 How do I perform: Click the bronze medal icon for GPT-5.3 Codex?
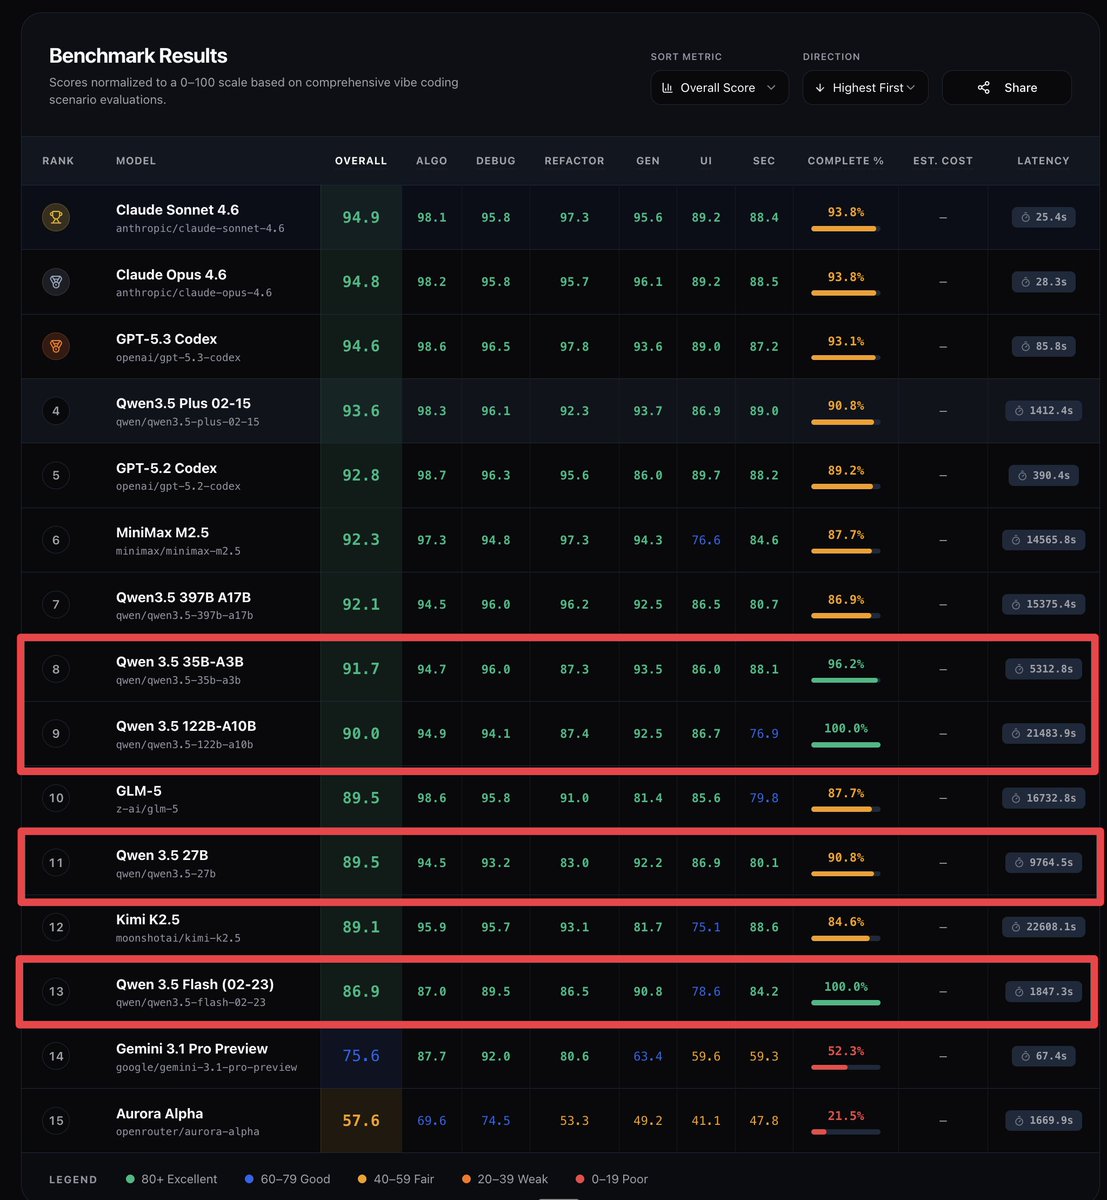click(56, 346)
